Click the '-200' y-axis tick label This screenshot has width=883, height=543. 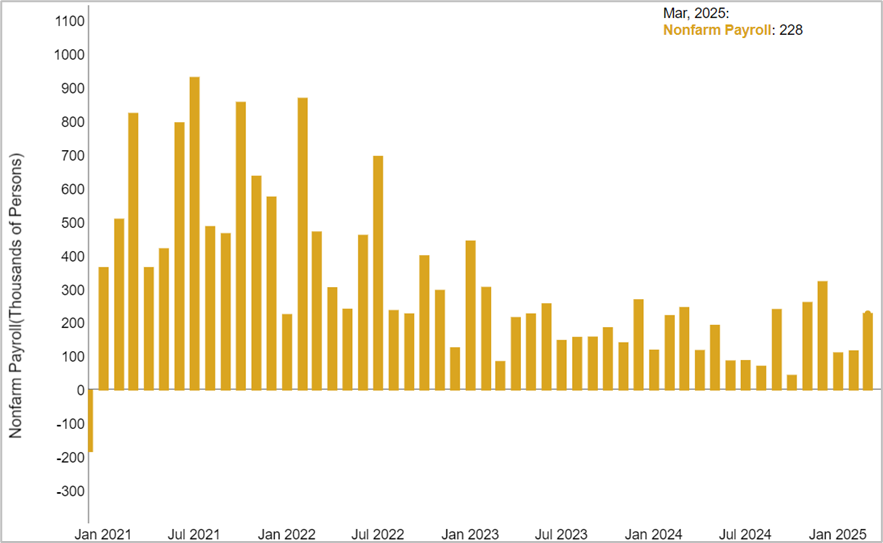[x=70, y=458]
